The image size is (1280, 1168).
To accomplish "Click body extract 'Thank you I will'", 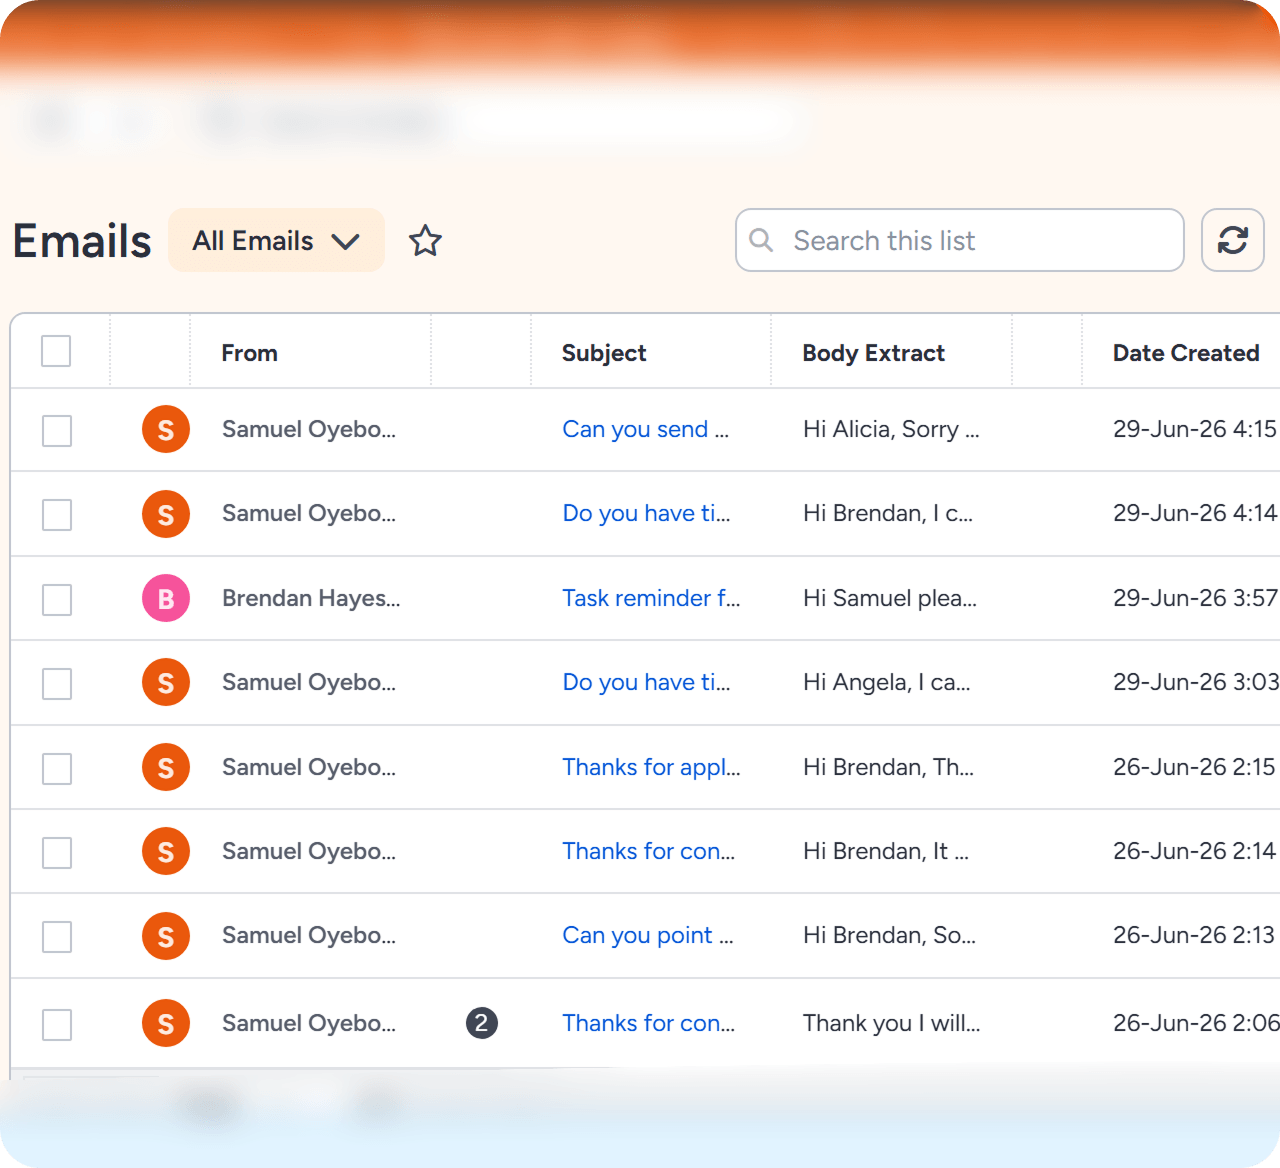I will pos(892,1023).
